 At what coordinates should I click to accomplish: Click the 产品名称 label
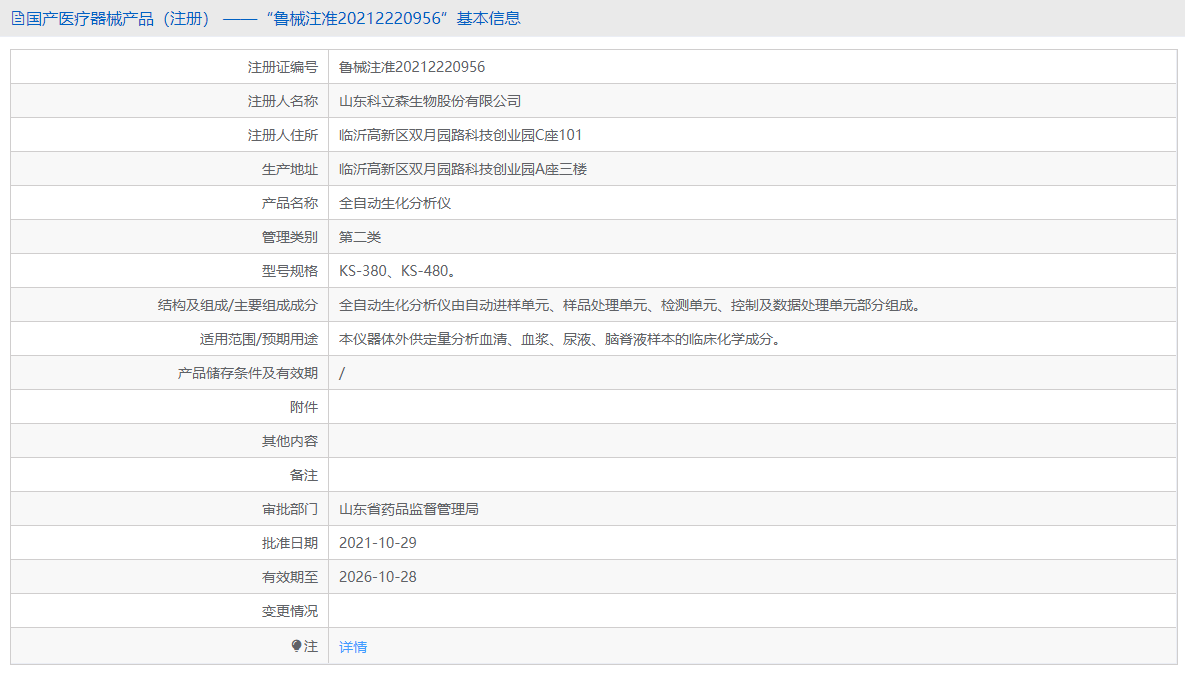pos(289,203)
